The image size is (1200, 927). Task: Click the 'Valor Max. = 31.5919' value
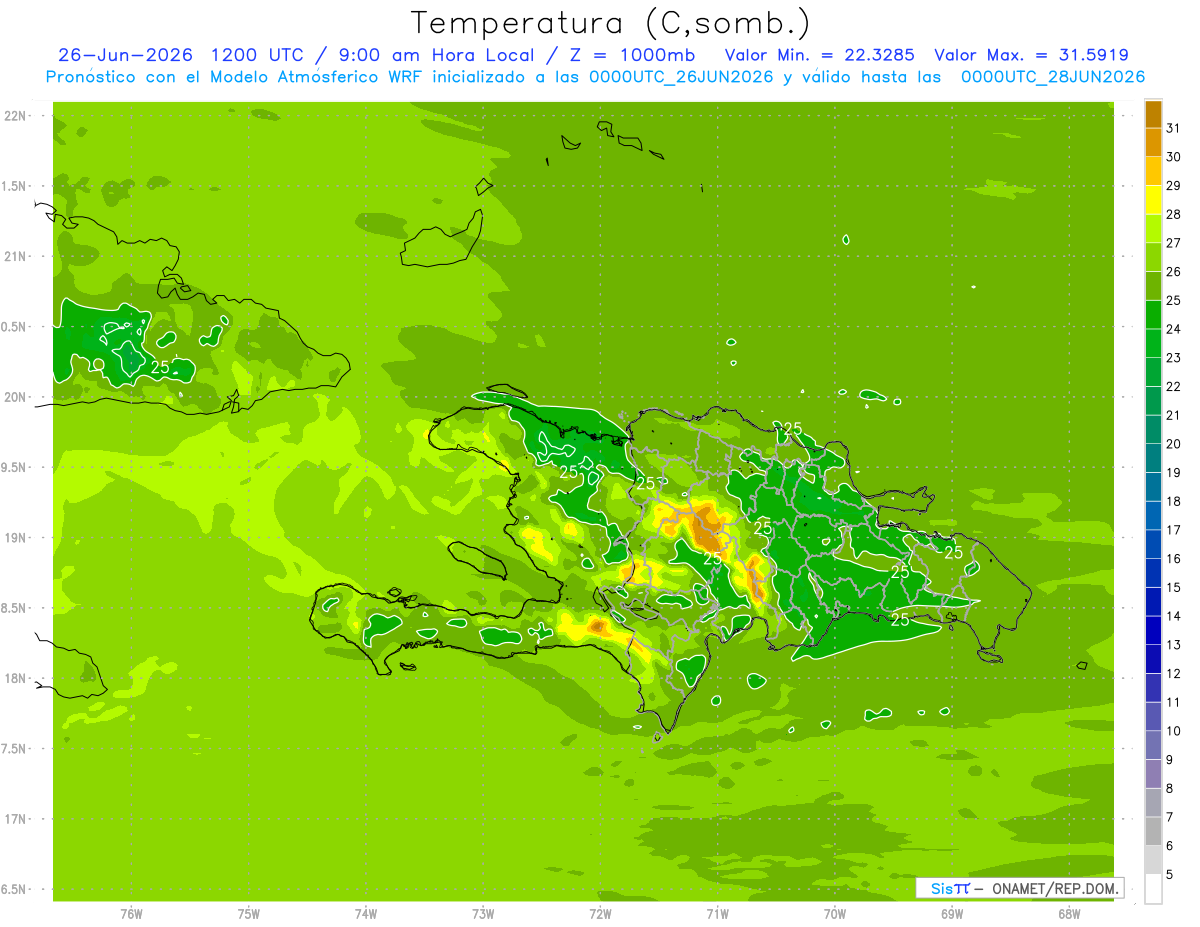point(1032,55)
